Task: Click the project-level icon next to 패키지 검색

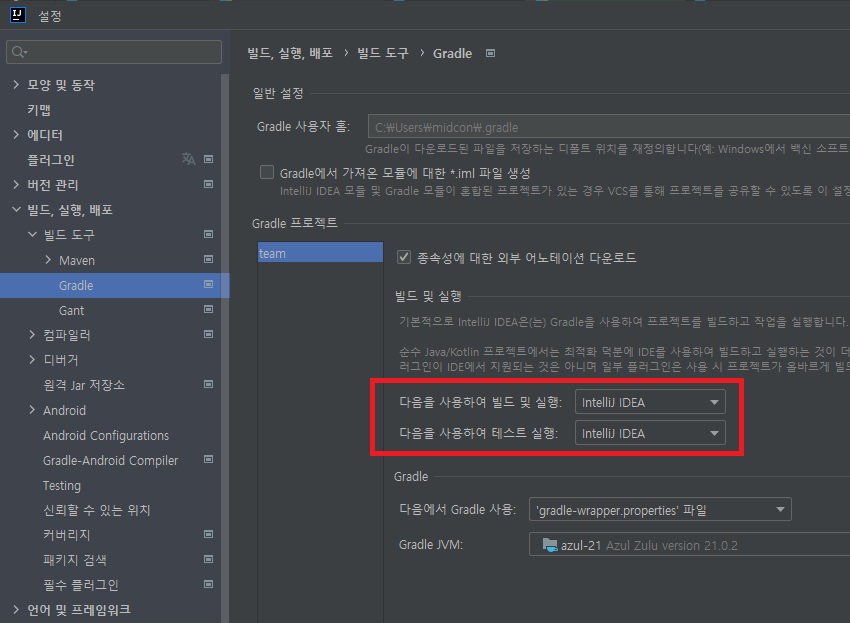Action: [x=208, y=559]
